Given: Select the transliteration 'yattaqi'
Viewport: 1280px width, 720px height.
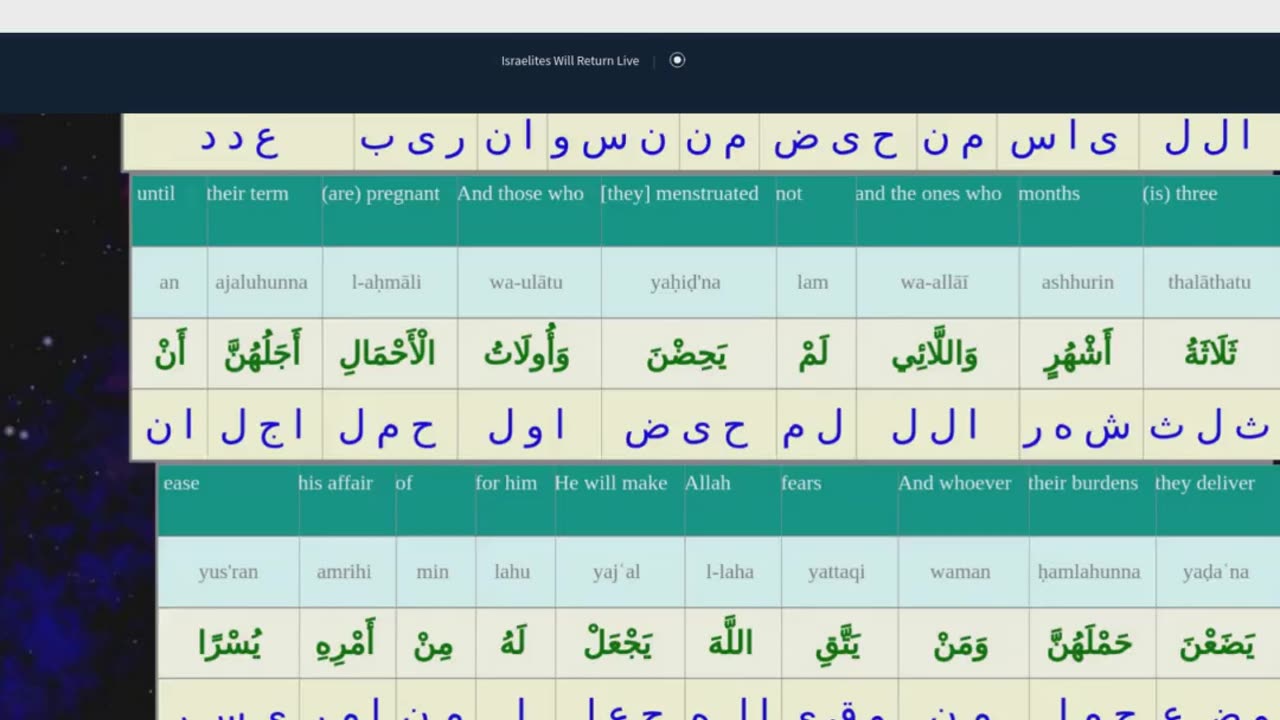Looking at the screenshot, I should click(x=836, y=572).
